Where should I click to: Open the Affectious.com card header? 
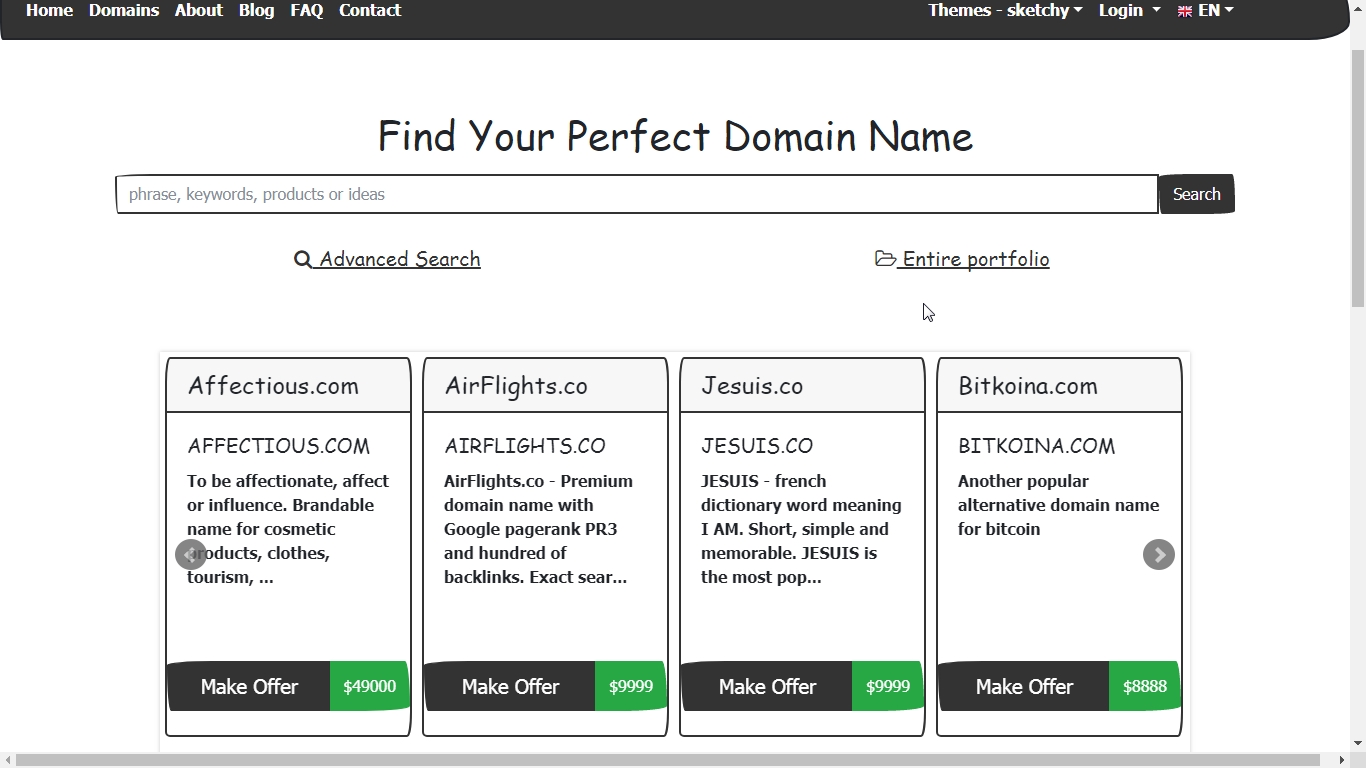coord(288,386)
